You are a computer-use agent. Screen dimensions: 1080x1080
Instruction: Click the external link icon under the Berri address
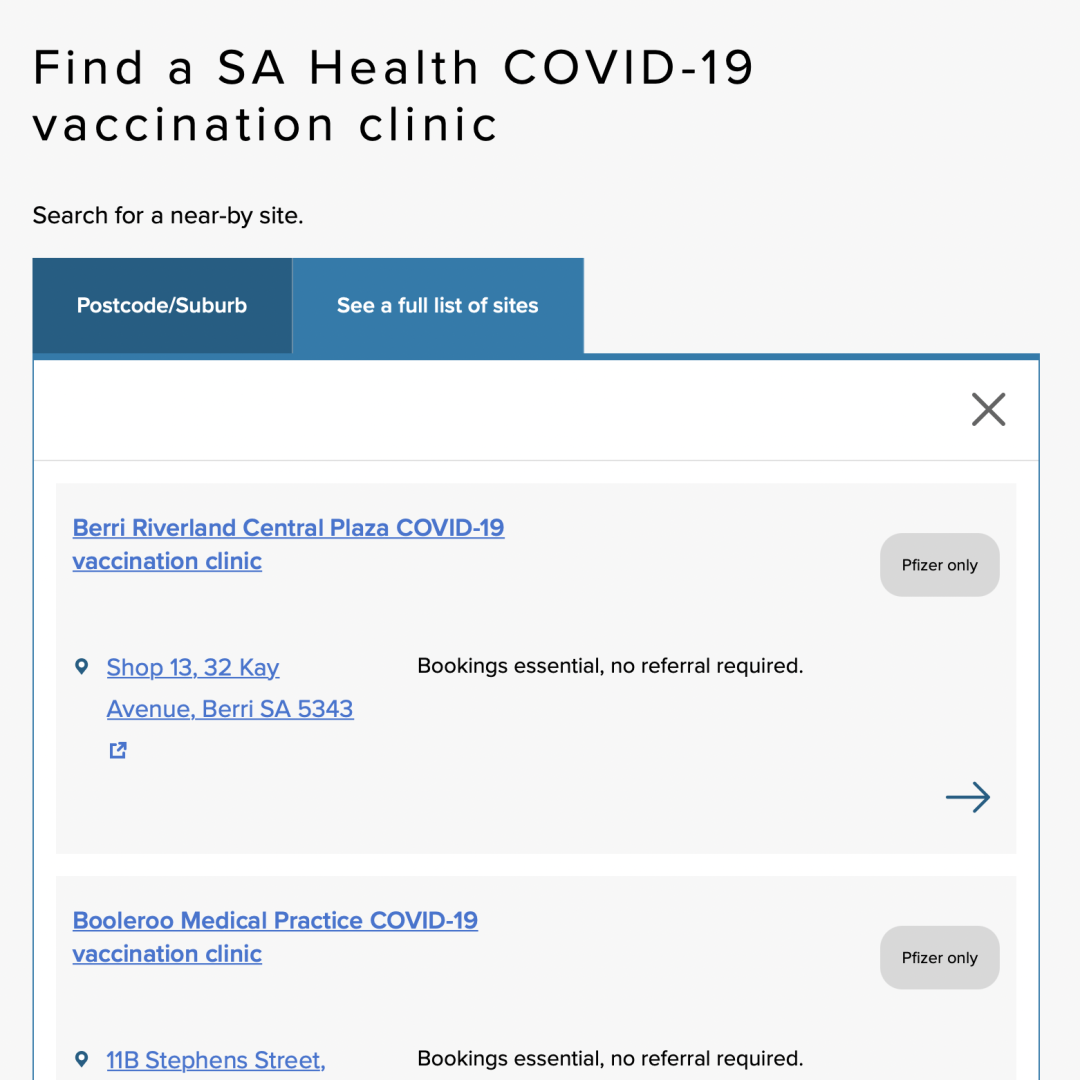click(118, 750)
